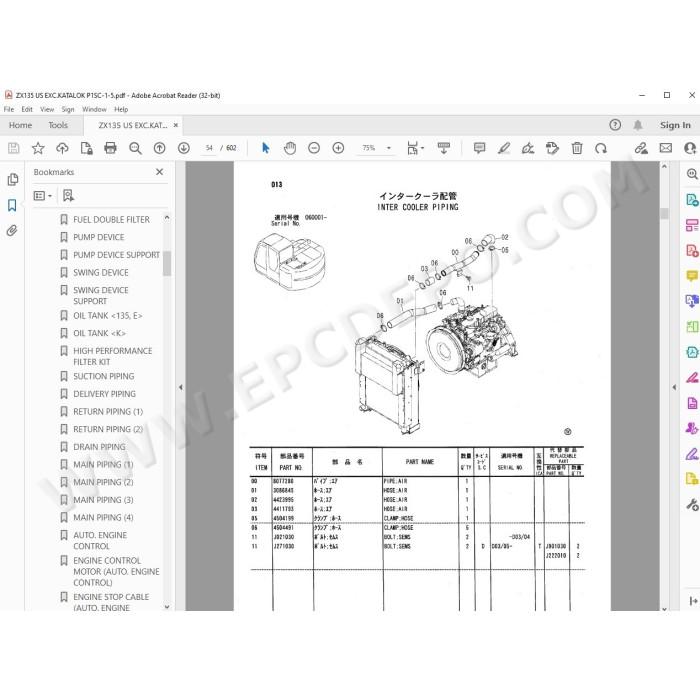Click the Sign In button
700x700 pixels.
tap(675, 125)
